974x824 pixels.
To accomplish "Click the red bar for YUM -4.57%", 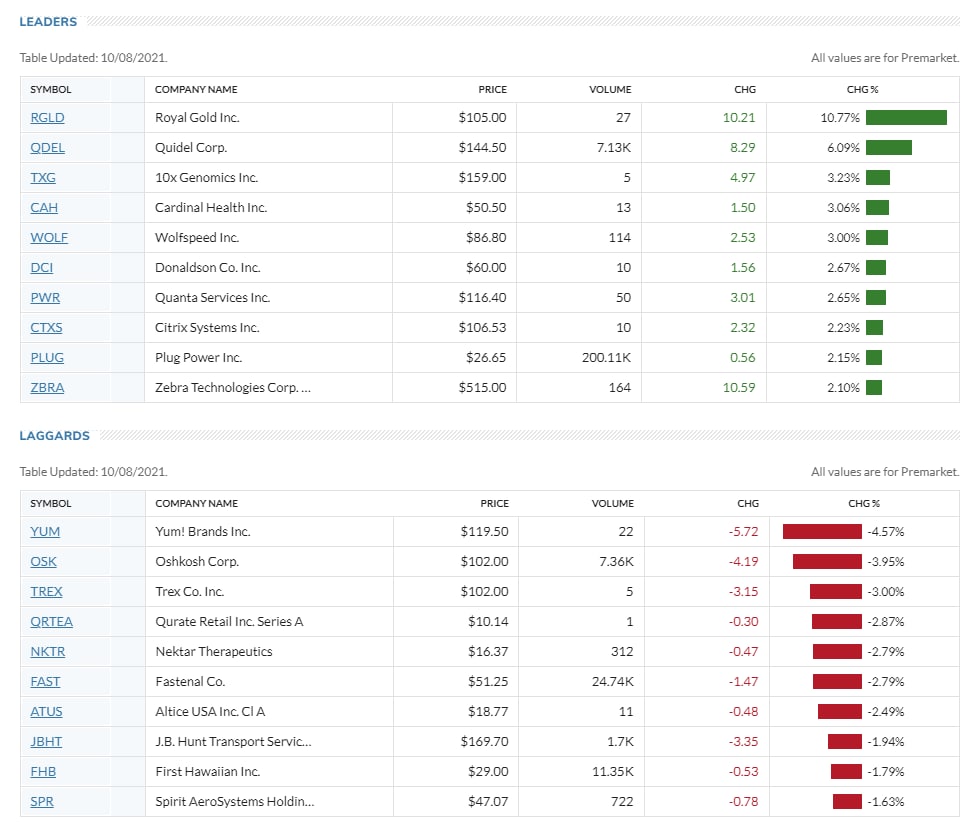I will click(x=822, y=532).
